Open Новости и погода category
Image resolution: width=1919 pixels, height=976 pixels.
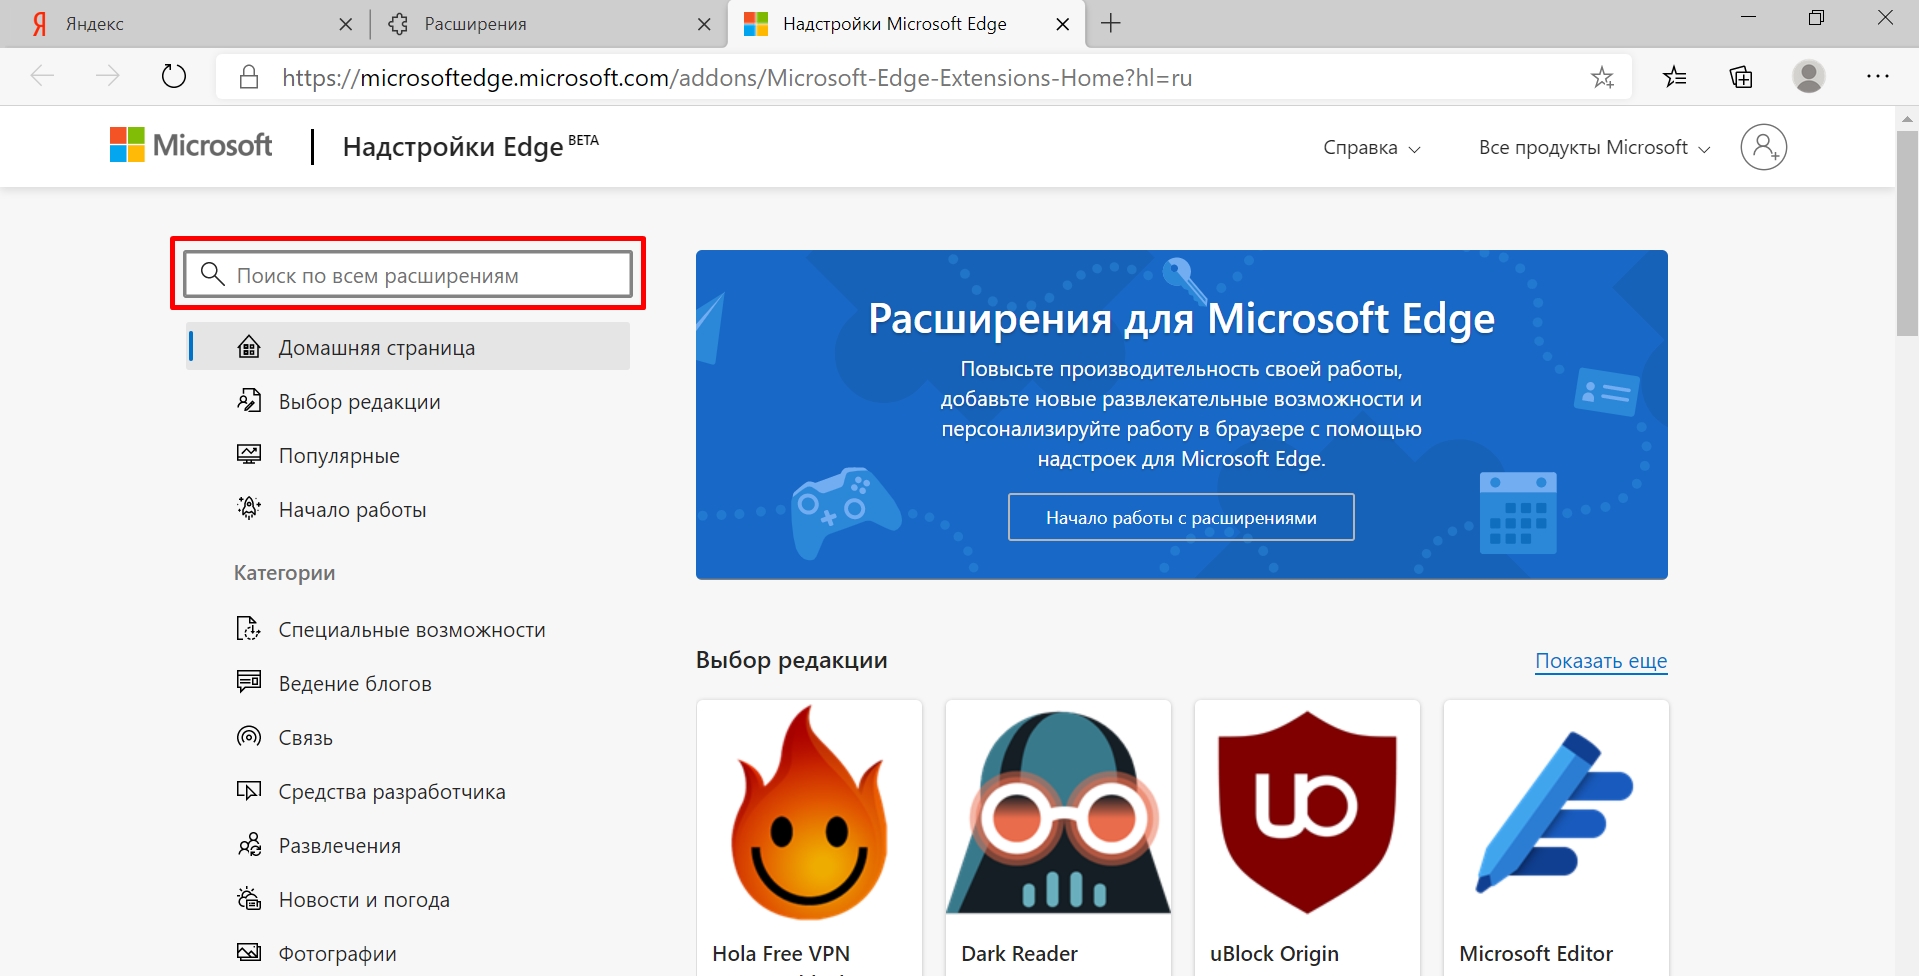pos(364,900)
